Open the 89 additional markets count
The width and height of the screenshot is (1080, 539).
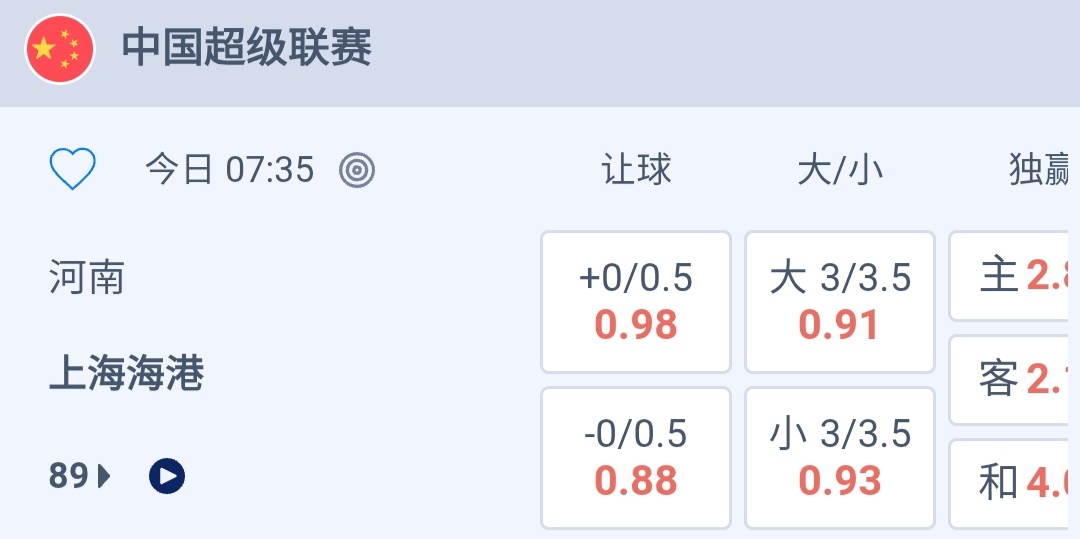coord(69,476)
